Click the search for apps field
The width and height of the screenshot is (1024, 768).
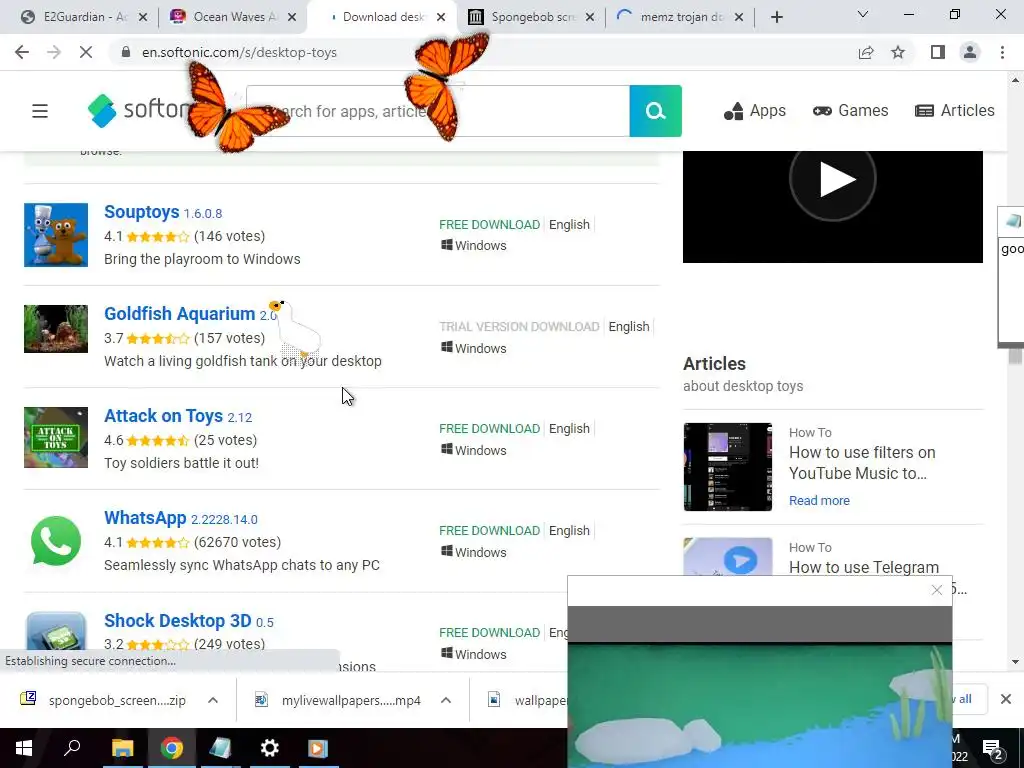[438, 111]
